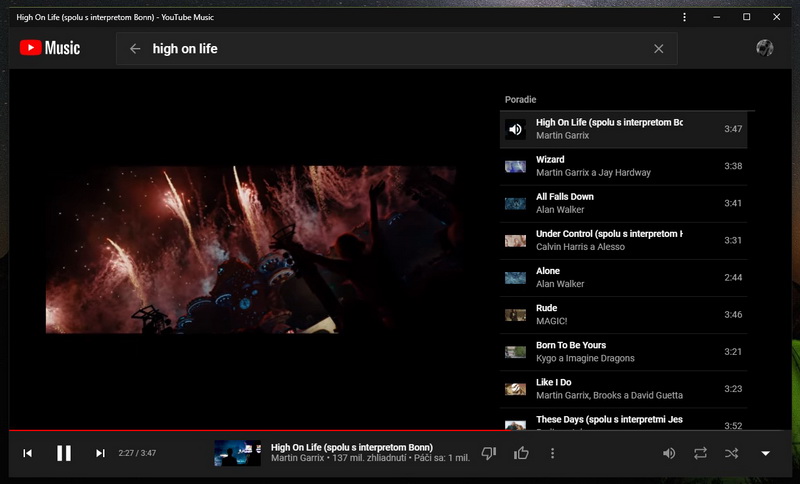Click in the high on life search box
Image resolution: width=800 pixels, height=484 pixels.
coord(400,49)
